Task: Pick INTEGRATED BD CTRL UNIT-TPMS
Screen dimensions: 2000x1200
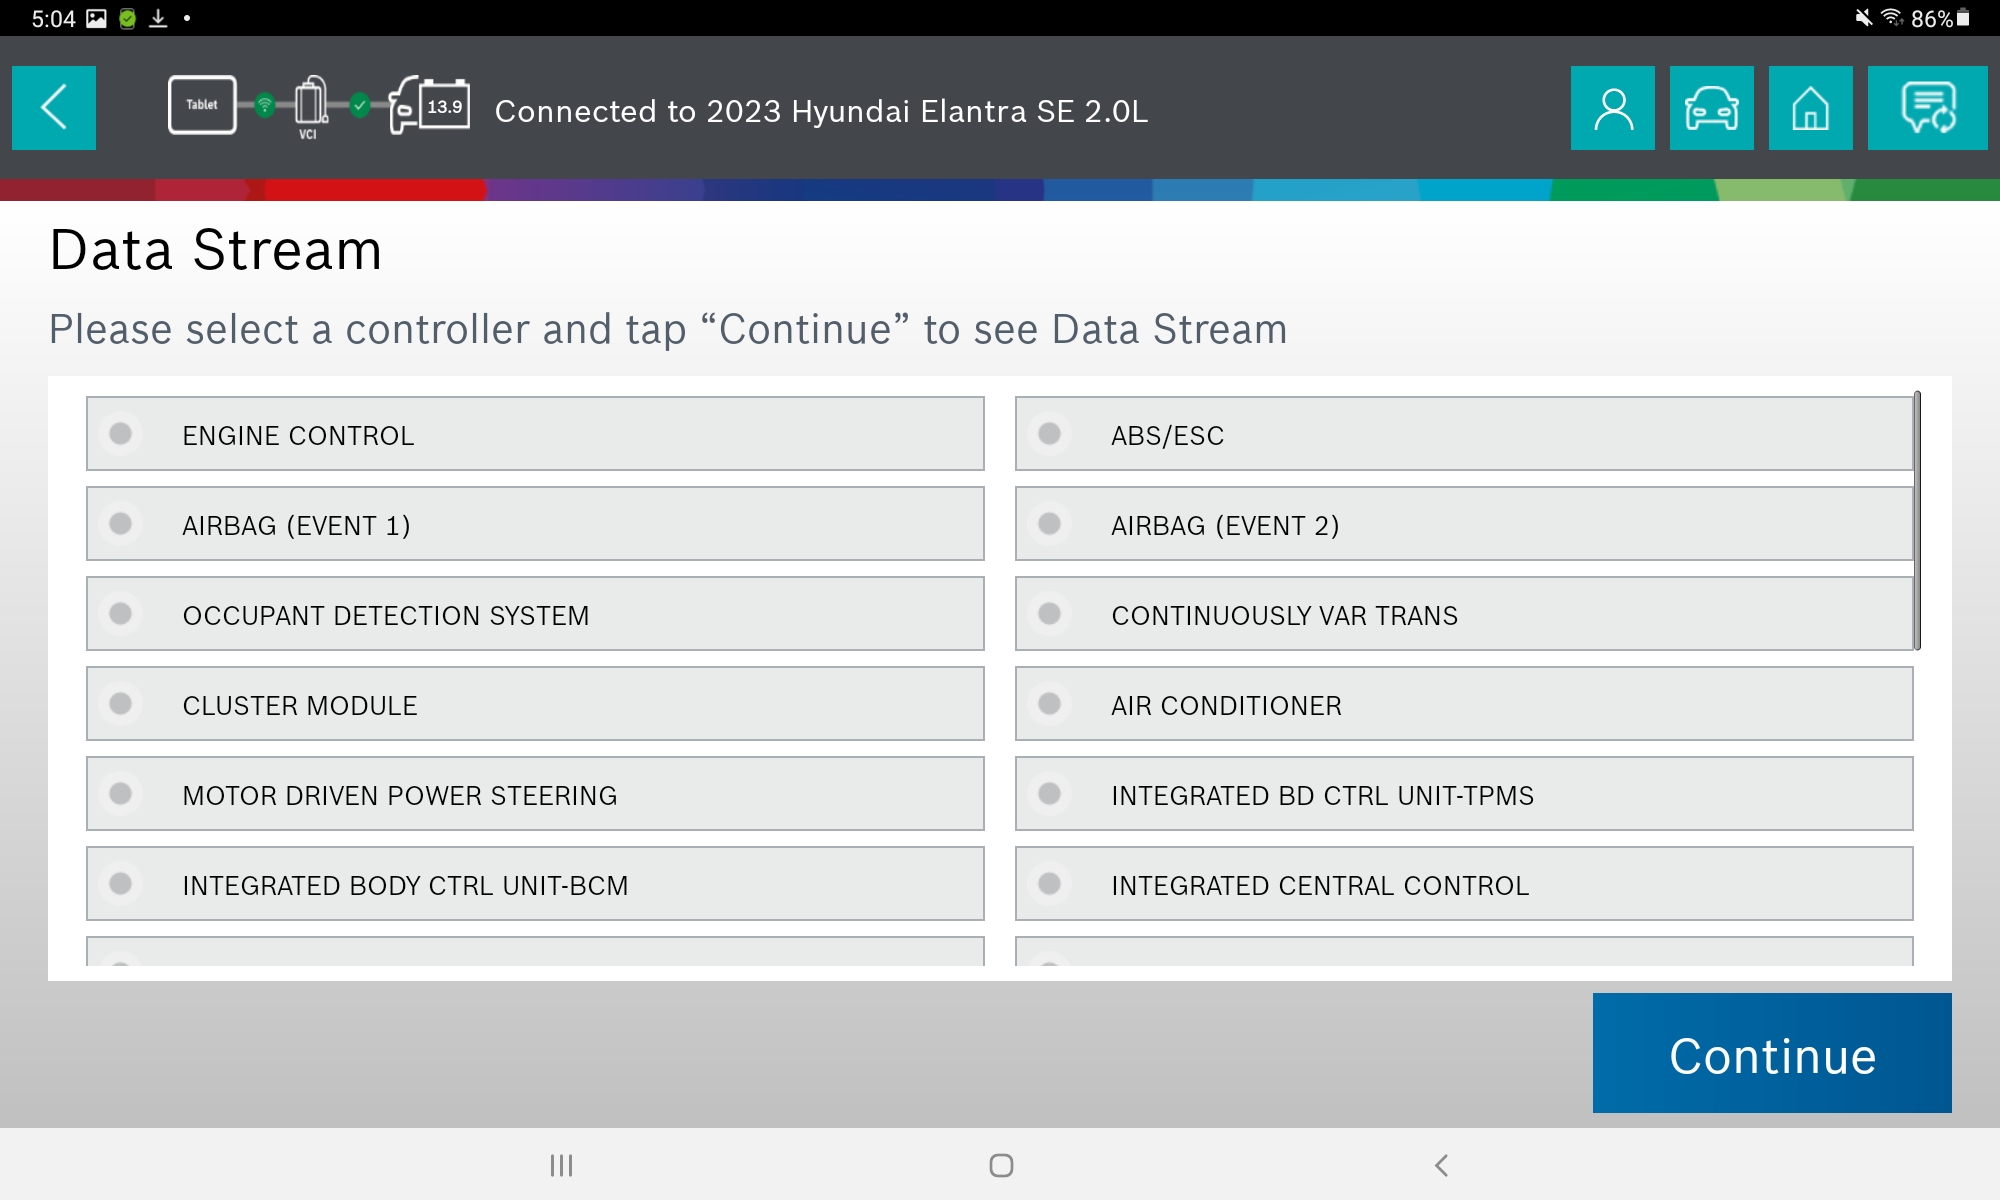Action: [x=1463, y=794]
